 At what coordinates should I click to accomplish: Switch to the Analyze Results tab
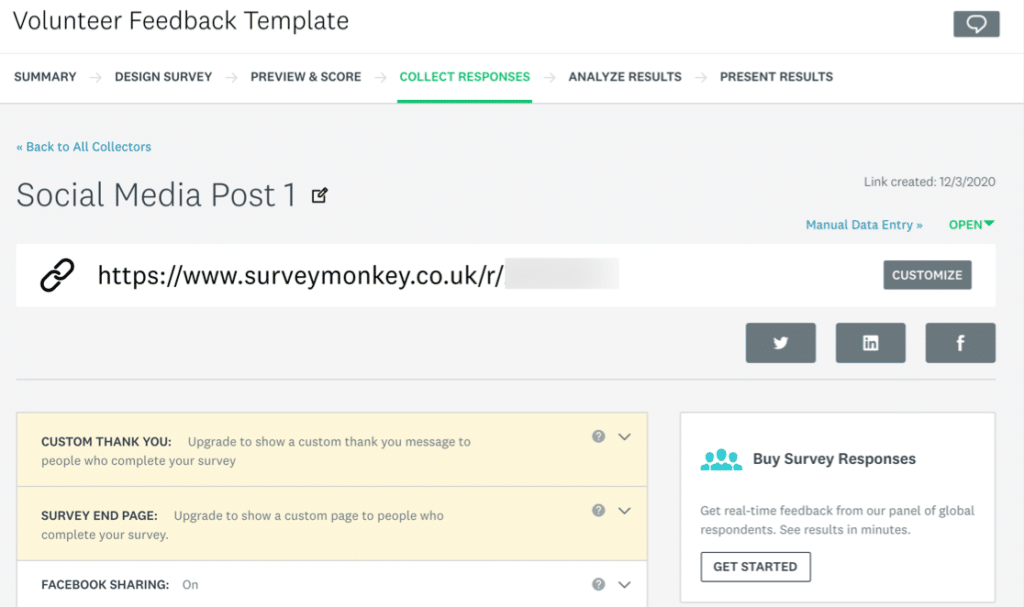(x=624, y=76)
